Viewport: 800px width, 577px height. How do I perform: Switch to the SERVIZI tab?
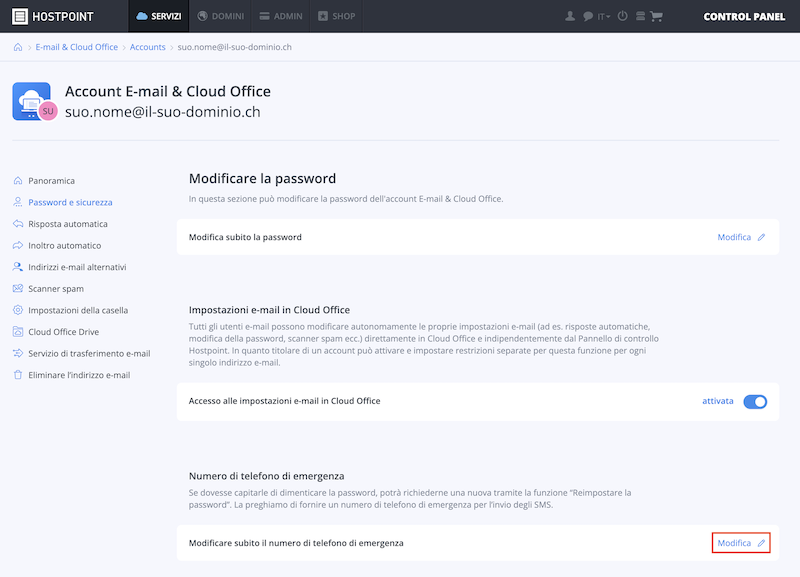(159, 16)
